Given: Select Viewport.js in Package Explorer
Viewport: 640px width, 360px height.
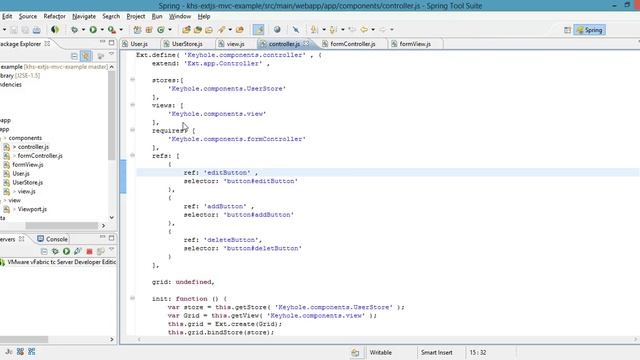Looking at the screenshot, I should coord(32,209).
